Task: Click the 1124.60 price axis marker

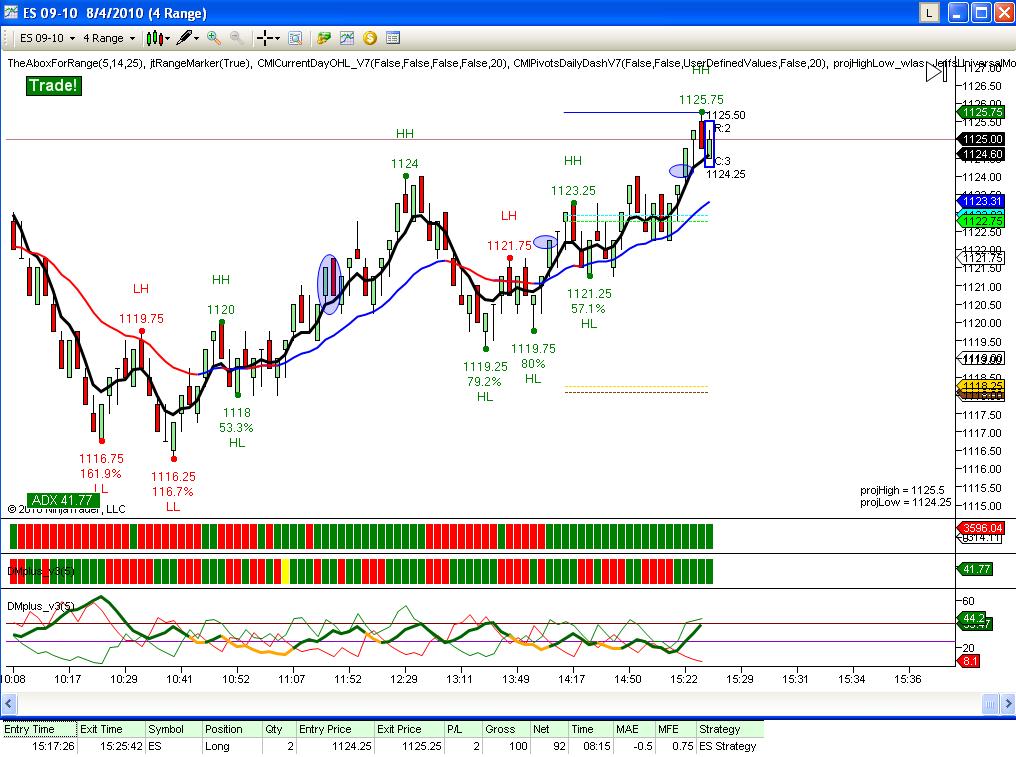Action: click(982, 154)
